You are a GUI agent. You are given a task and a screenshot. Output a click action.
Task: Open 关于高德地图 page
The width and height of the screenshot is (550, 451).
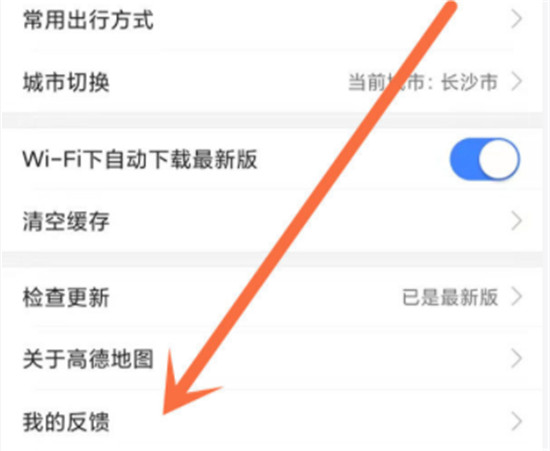click(273, 359)
